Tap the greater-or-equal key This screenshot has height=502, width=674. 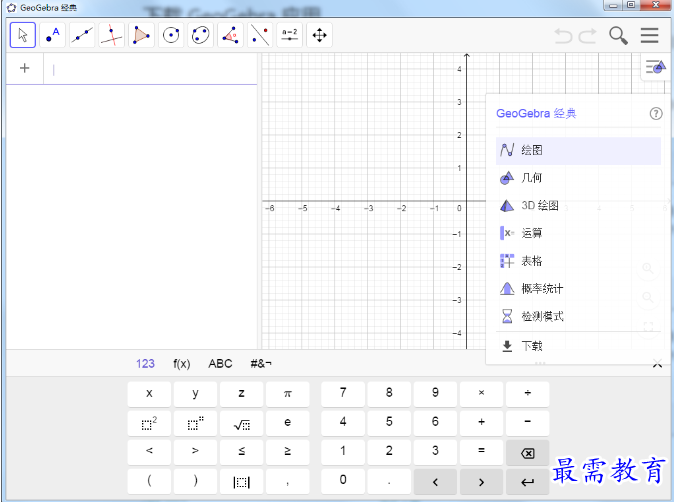coord(288,452)
